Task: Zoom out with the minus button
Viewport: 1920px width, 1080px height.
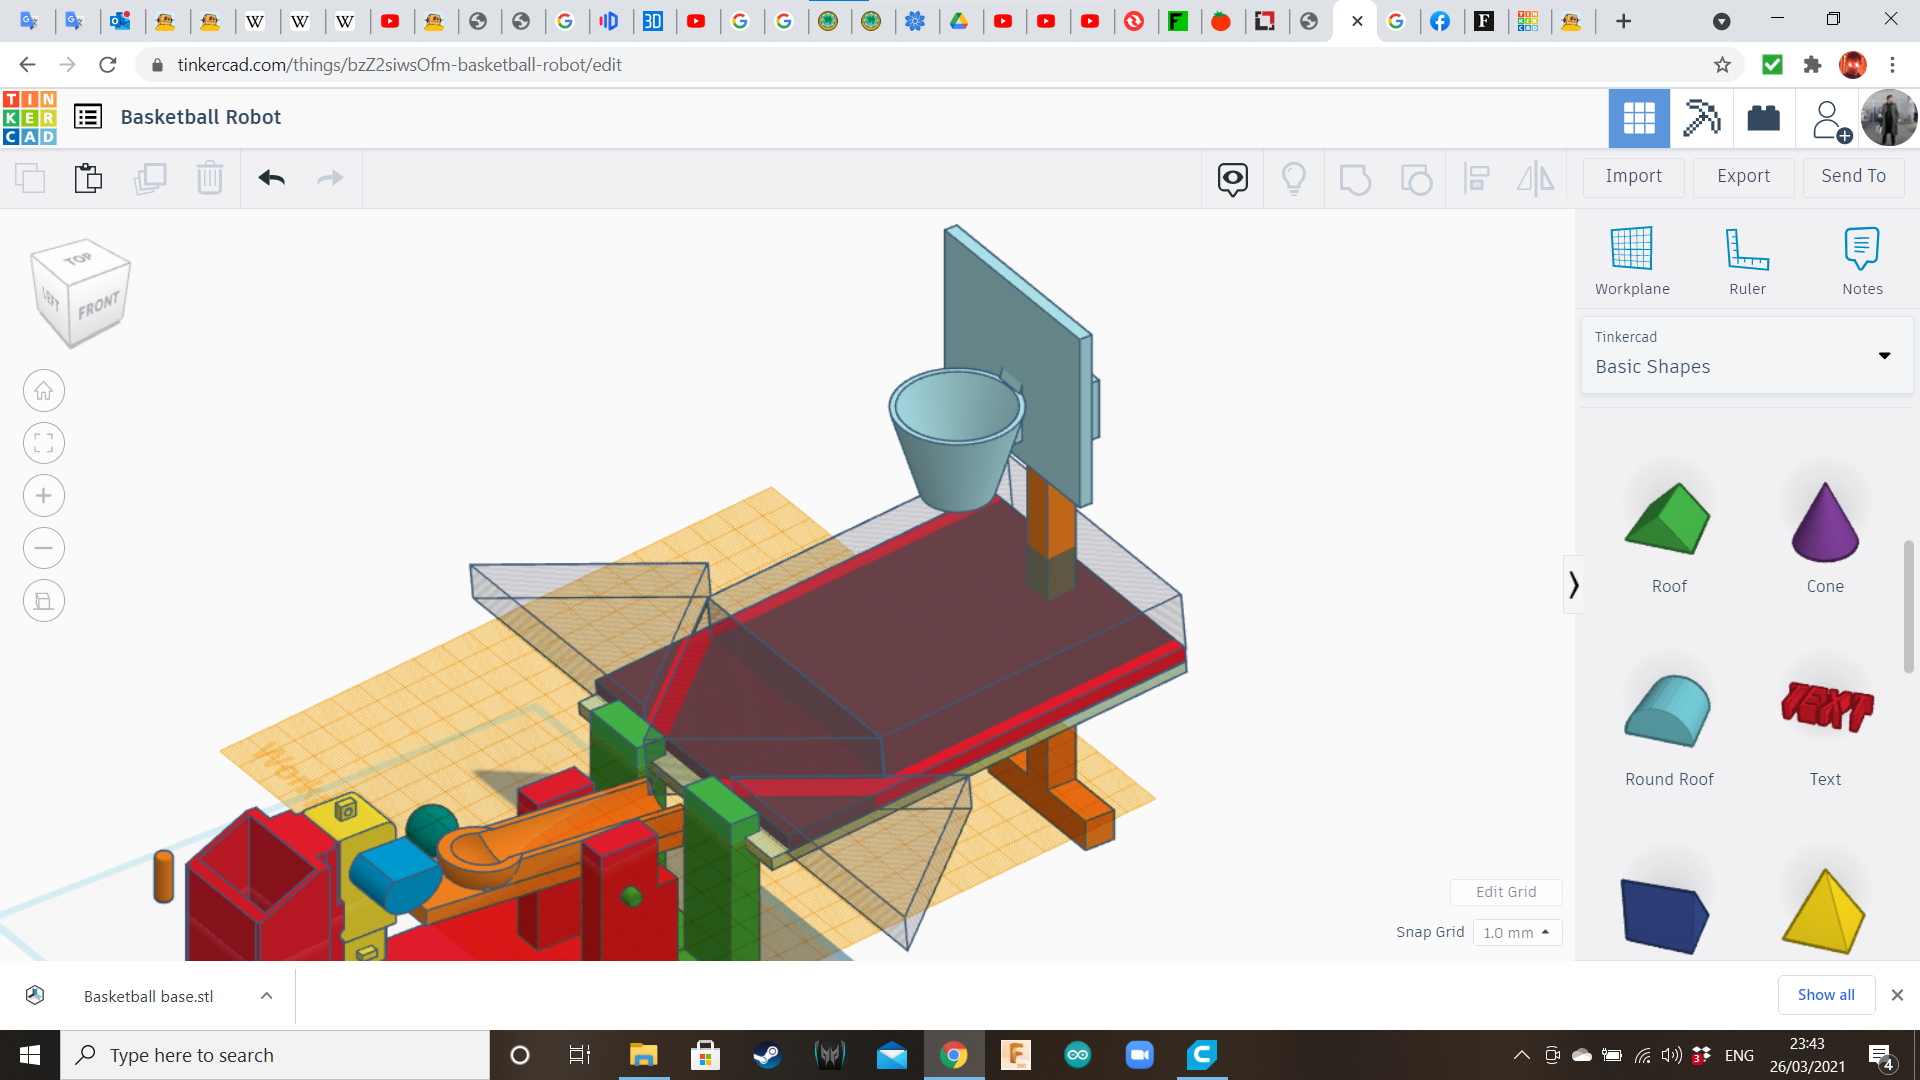Action: (44, 548)
